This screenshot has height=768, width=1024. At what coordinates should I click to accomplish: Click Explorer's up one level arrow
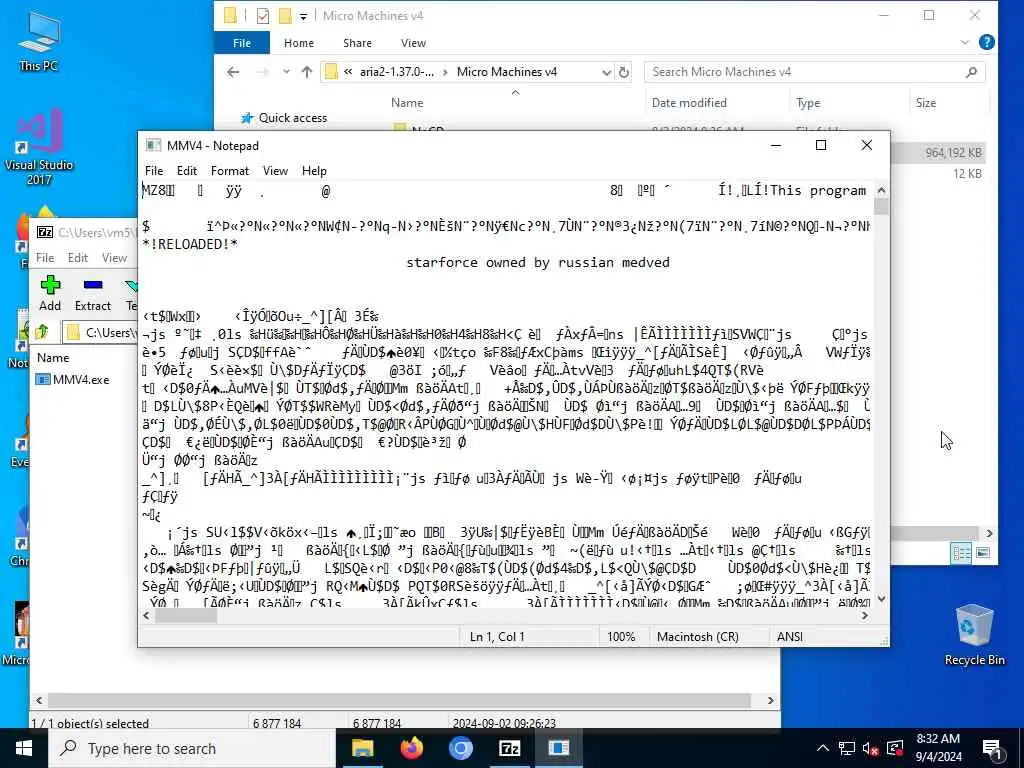pyautogui.click(x=307, y=72)
